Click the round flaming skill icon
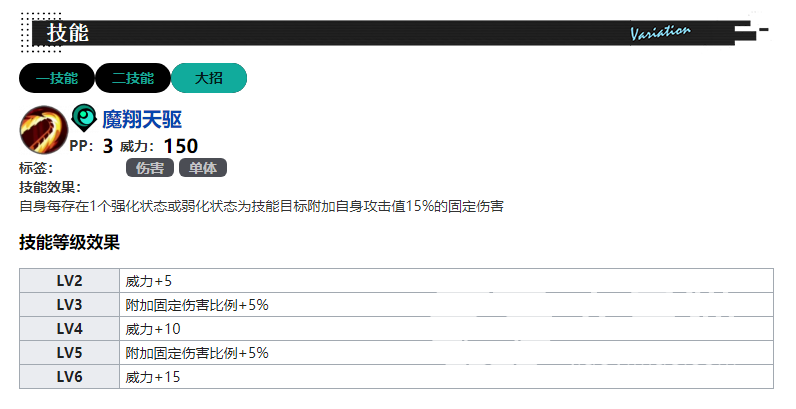This screenshot has width=796, height=409. (43, 129)
